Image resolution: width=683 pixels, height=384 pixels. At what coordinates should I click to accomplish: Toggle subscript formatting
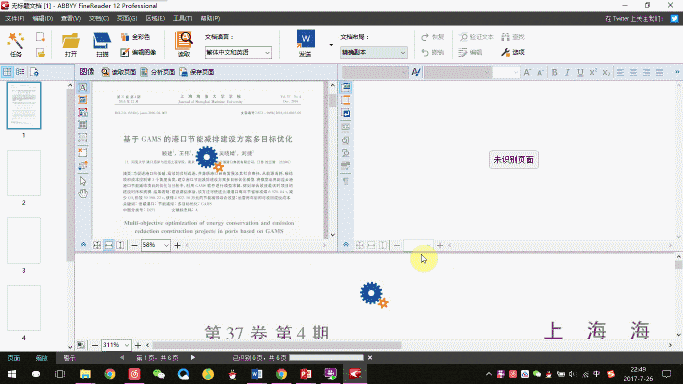(606, 72)
